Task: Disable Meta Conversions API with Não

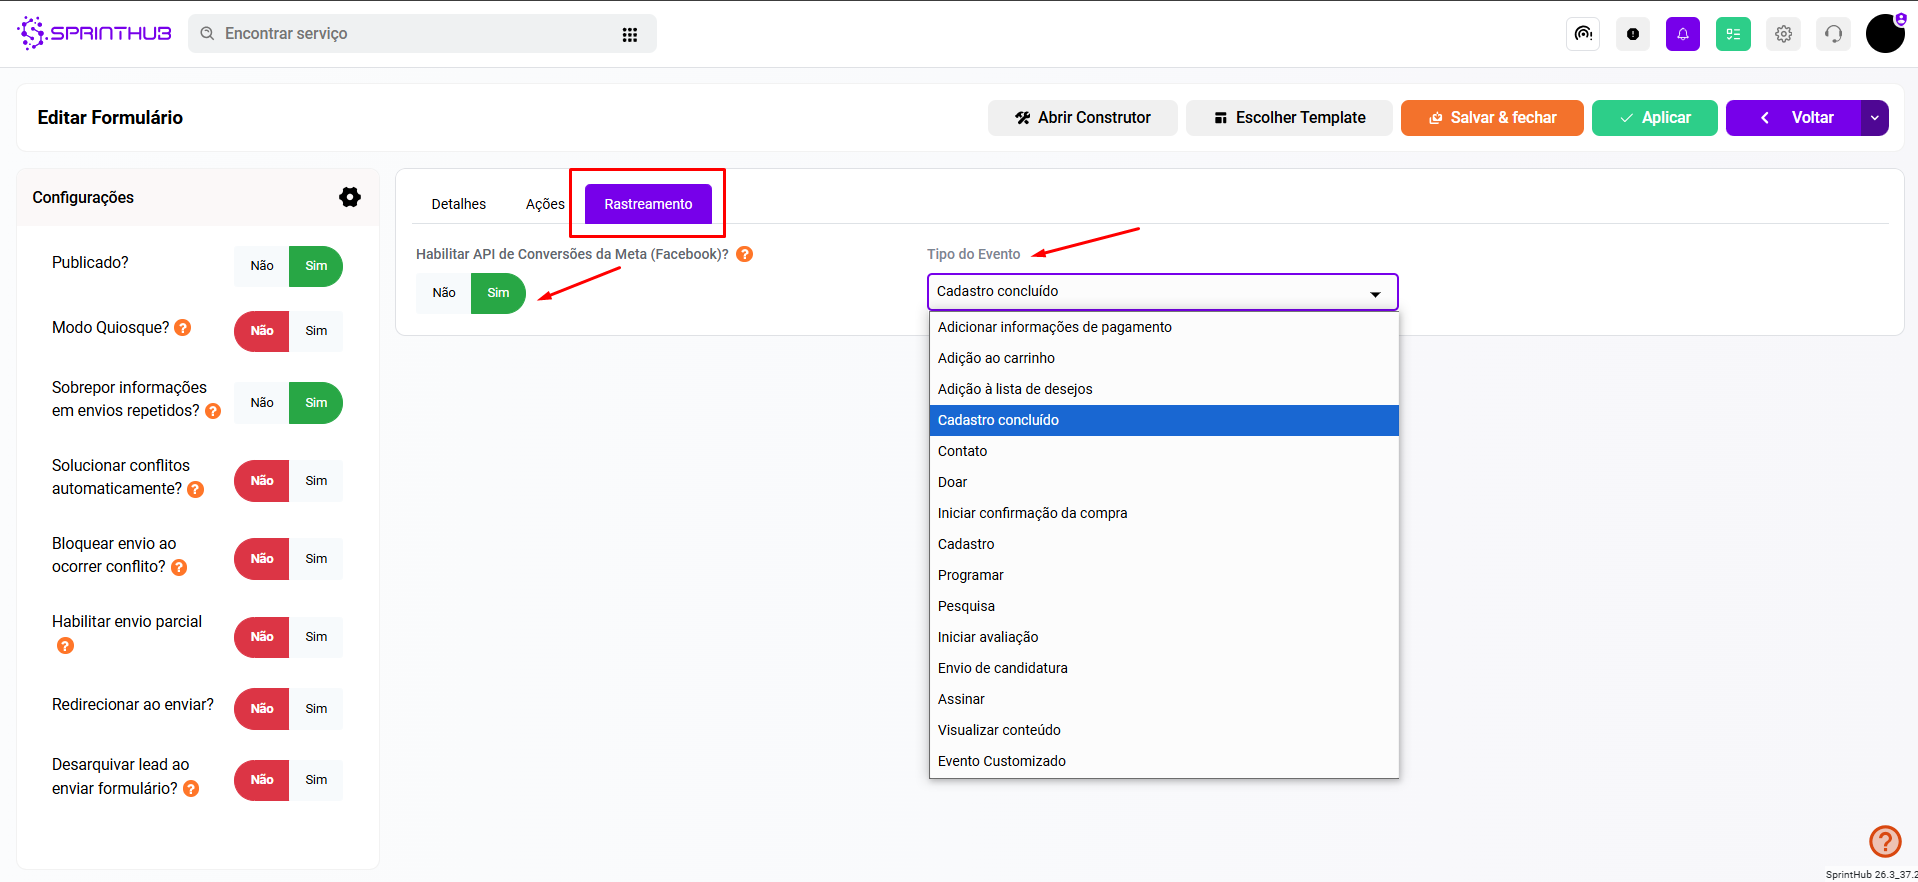Action: click(x=444, y=293)
